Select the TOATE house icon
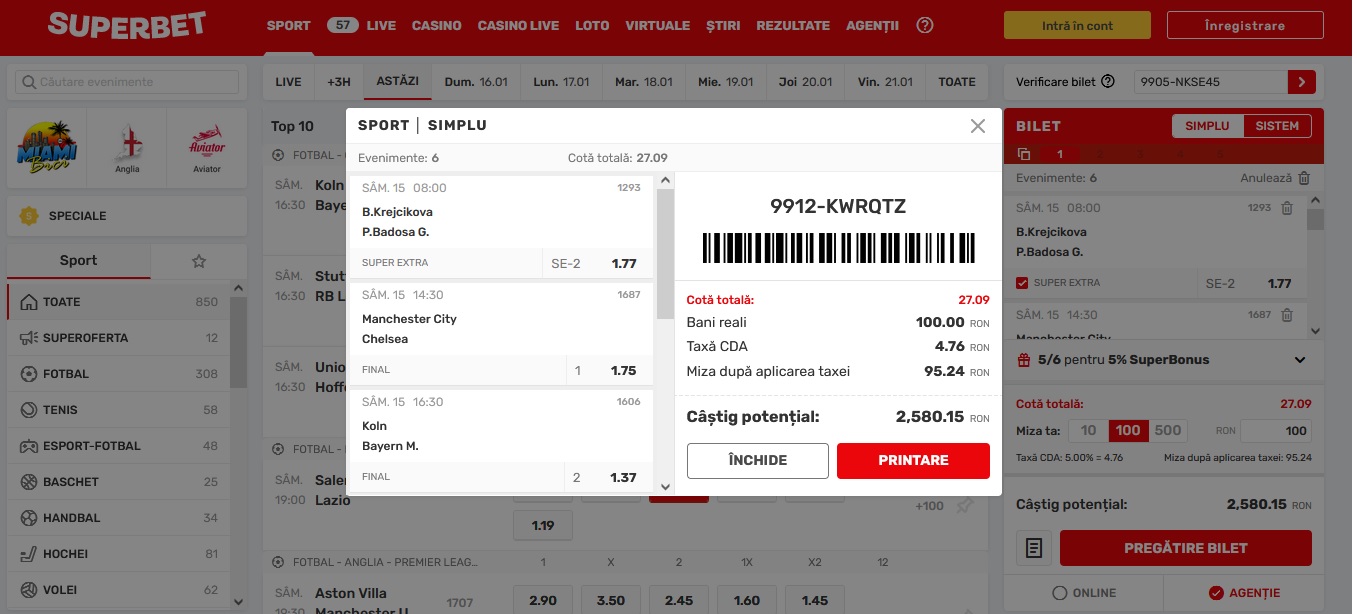Image resolution: width=1357 pixels, height=614 pixels. (28, 302)
